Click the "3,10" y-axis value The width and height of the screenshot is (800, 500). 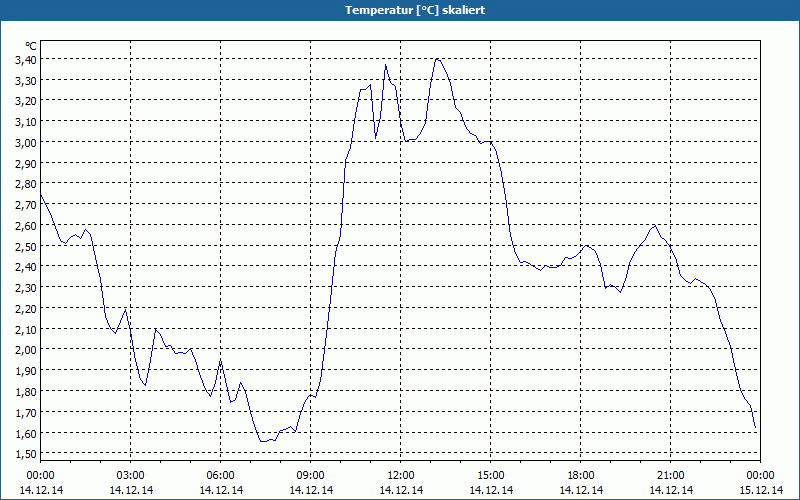click(26, 122)
